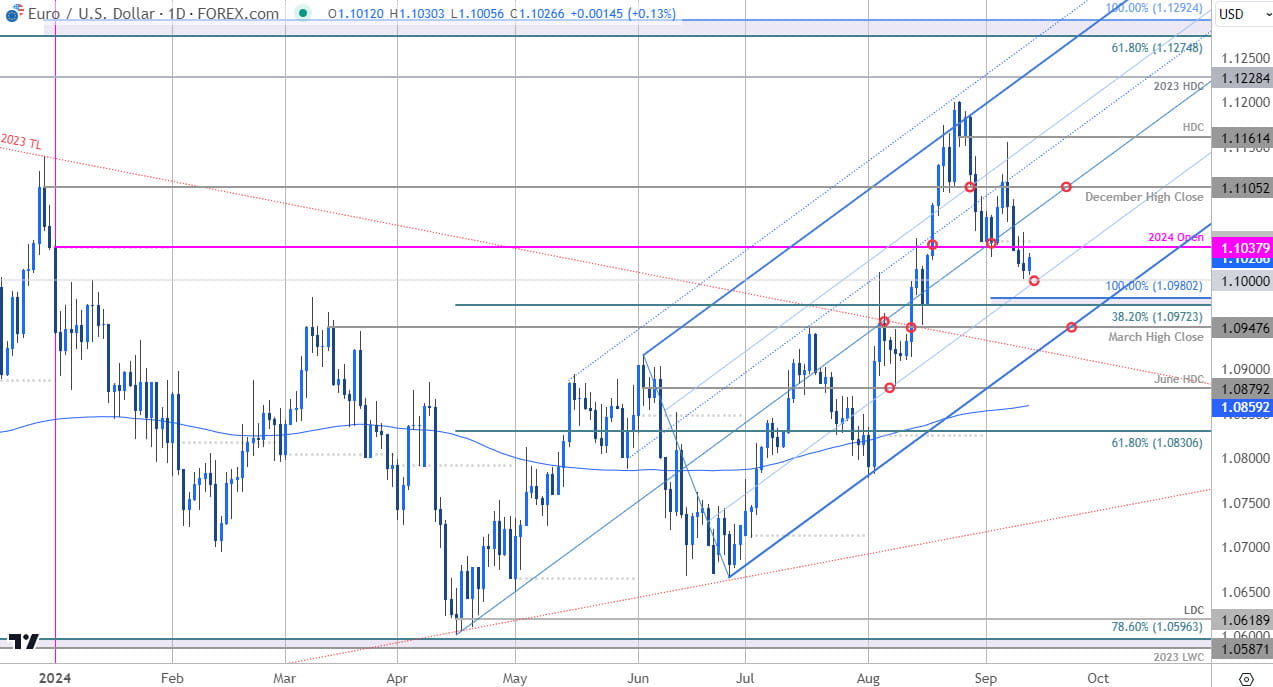This screenshot has width=1273, height=687.
Task: Click Aug on the time axis
Action: pos(868,678)
